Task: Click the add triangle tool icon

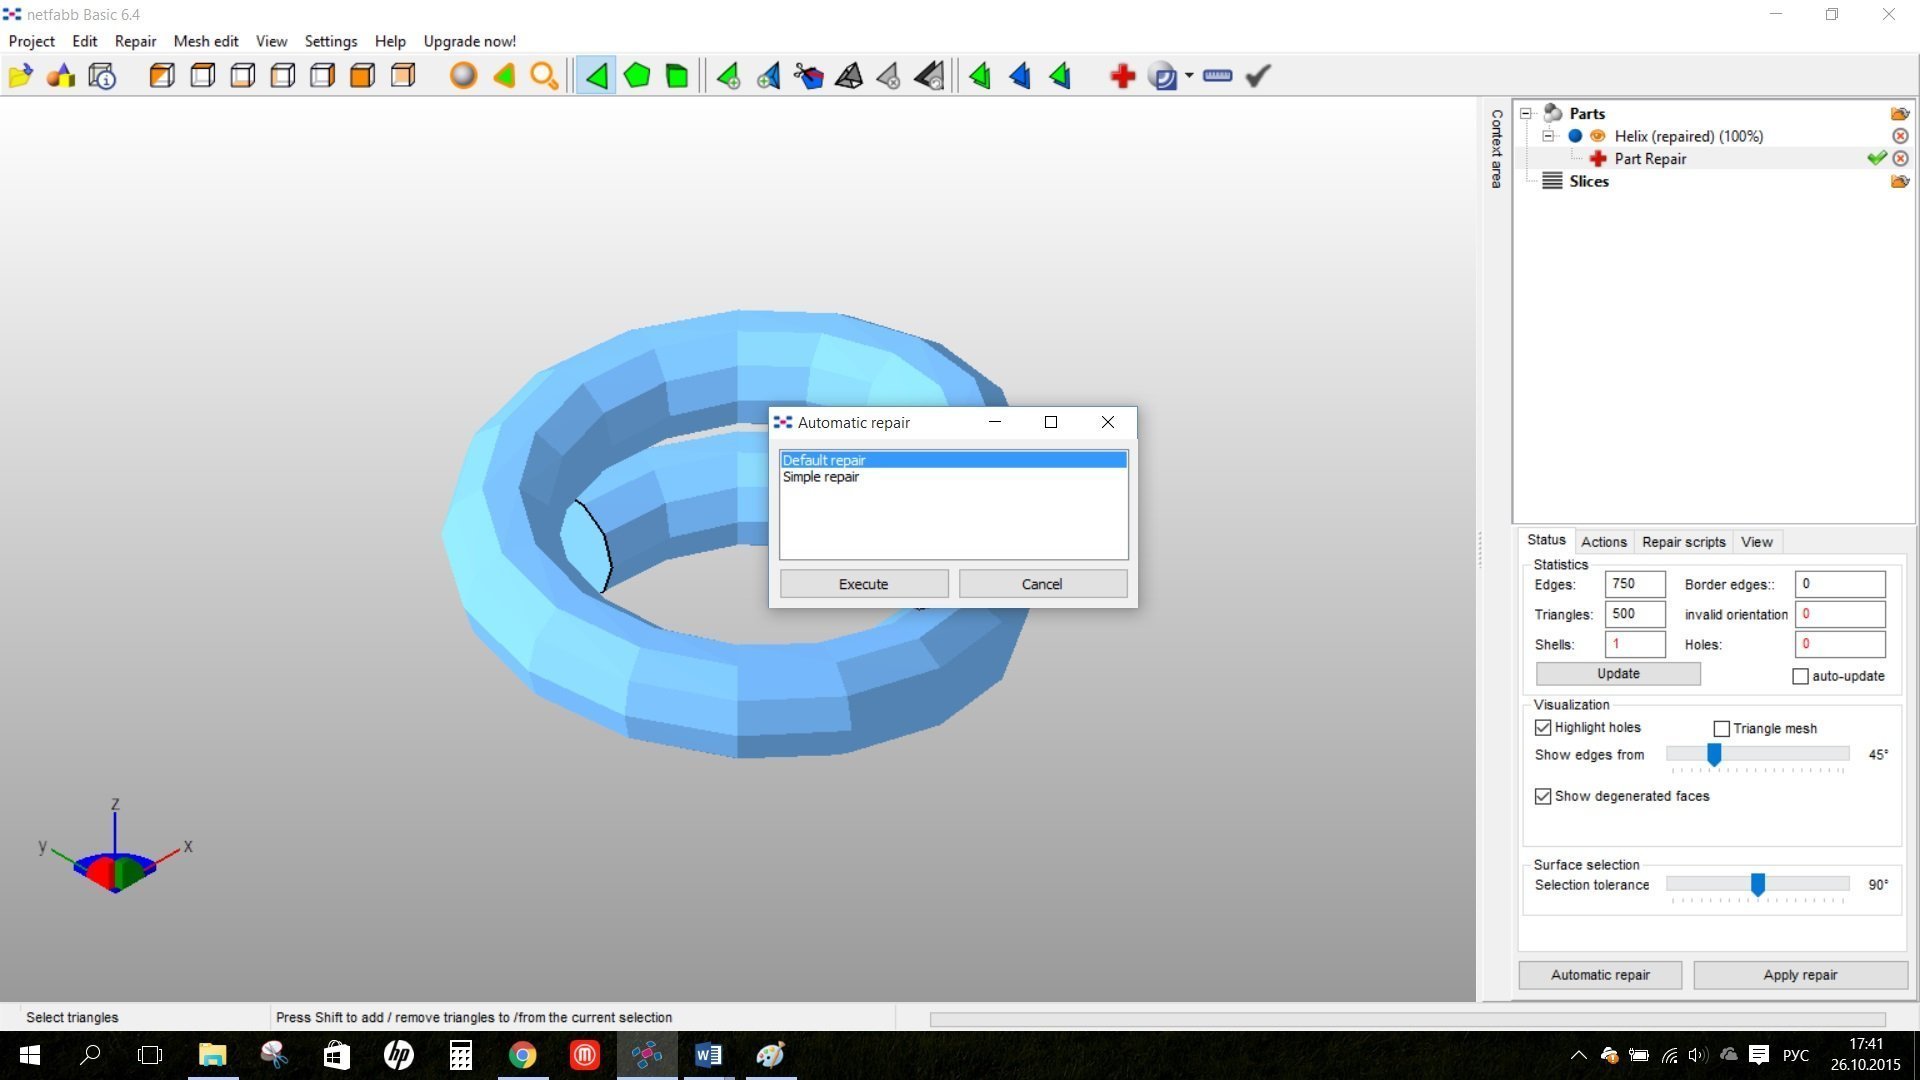Action: coord(728,76)
